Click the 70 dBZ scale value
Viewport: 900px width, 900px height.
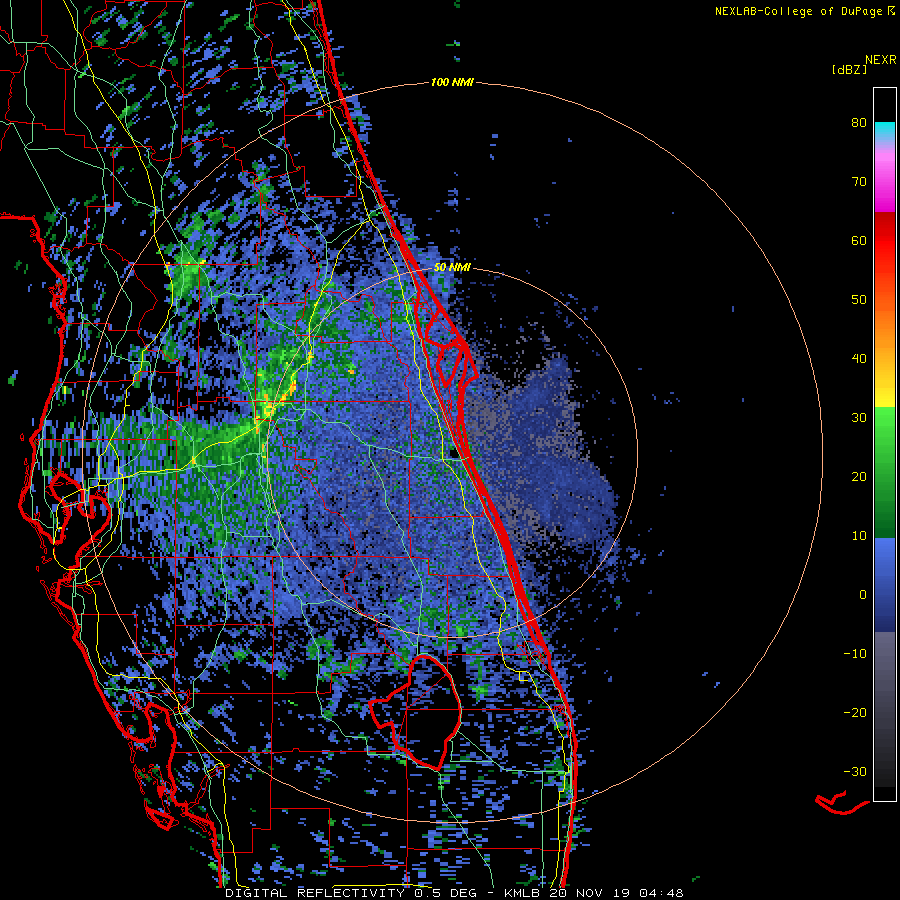tap(859, 181)
